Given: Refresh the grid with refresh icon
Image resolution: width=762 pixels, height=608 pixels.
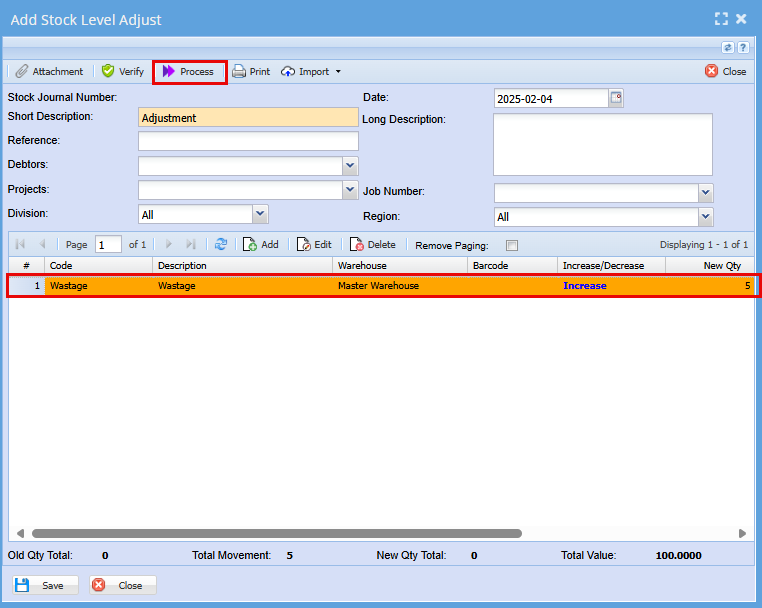Looking at the screenshot, I should coord(221,244).
